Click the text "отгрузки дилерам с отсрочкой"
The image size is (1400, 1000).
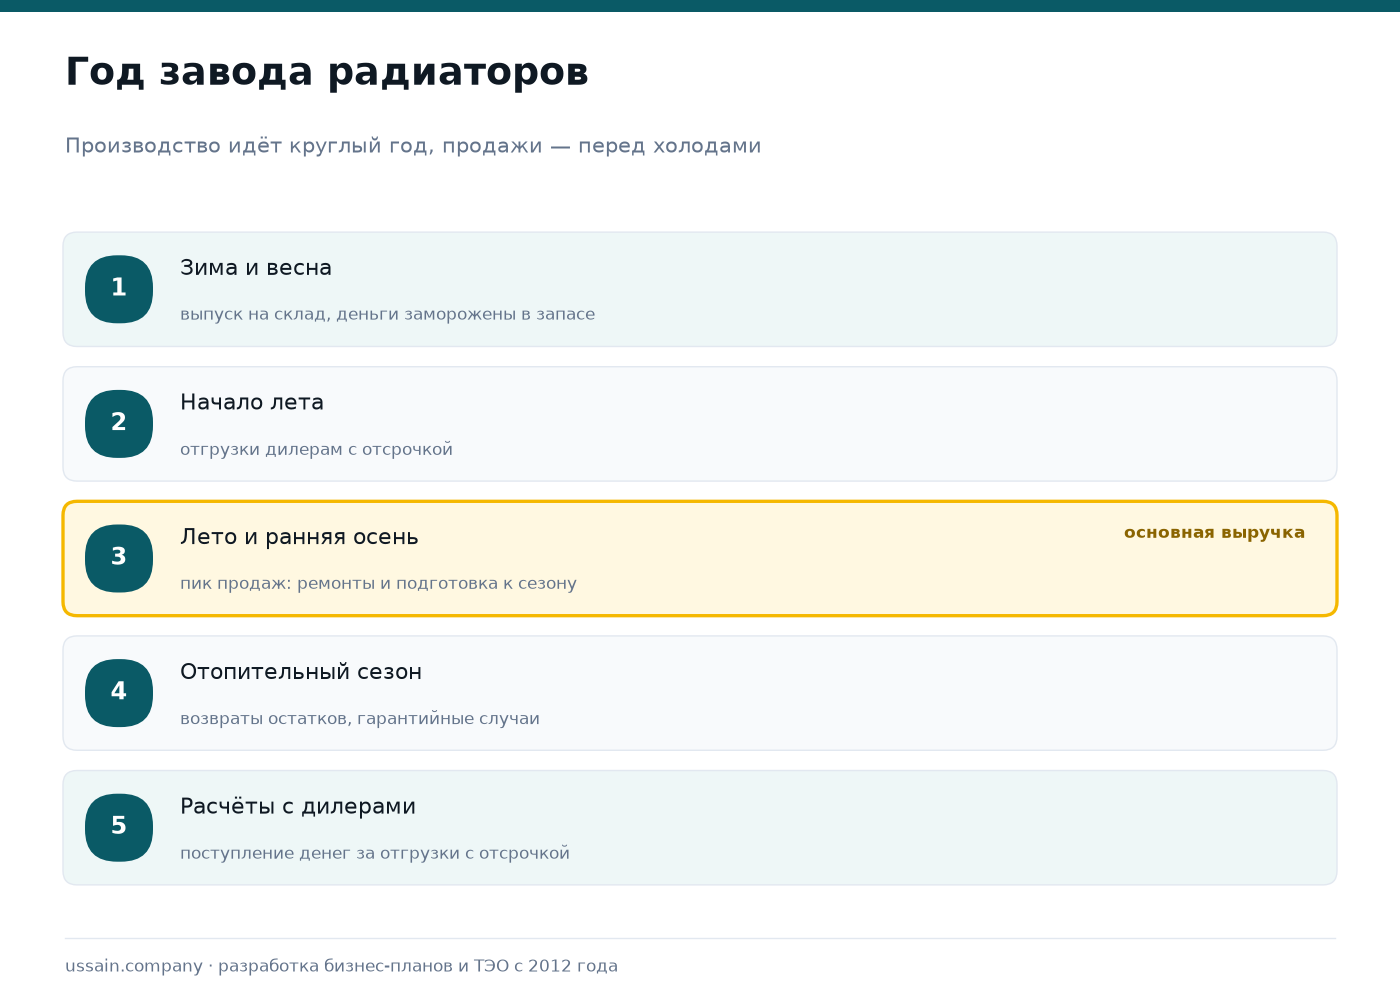click(x=316, y=449)
